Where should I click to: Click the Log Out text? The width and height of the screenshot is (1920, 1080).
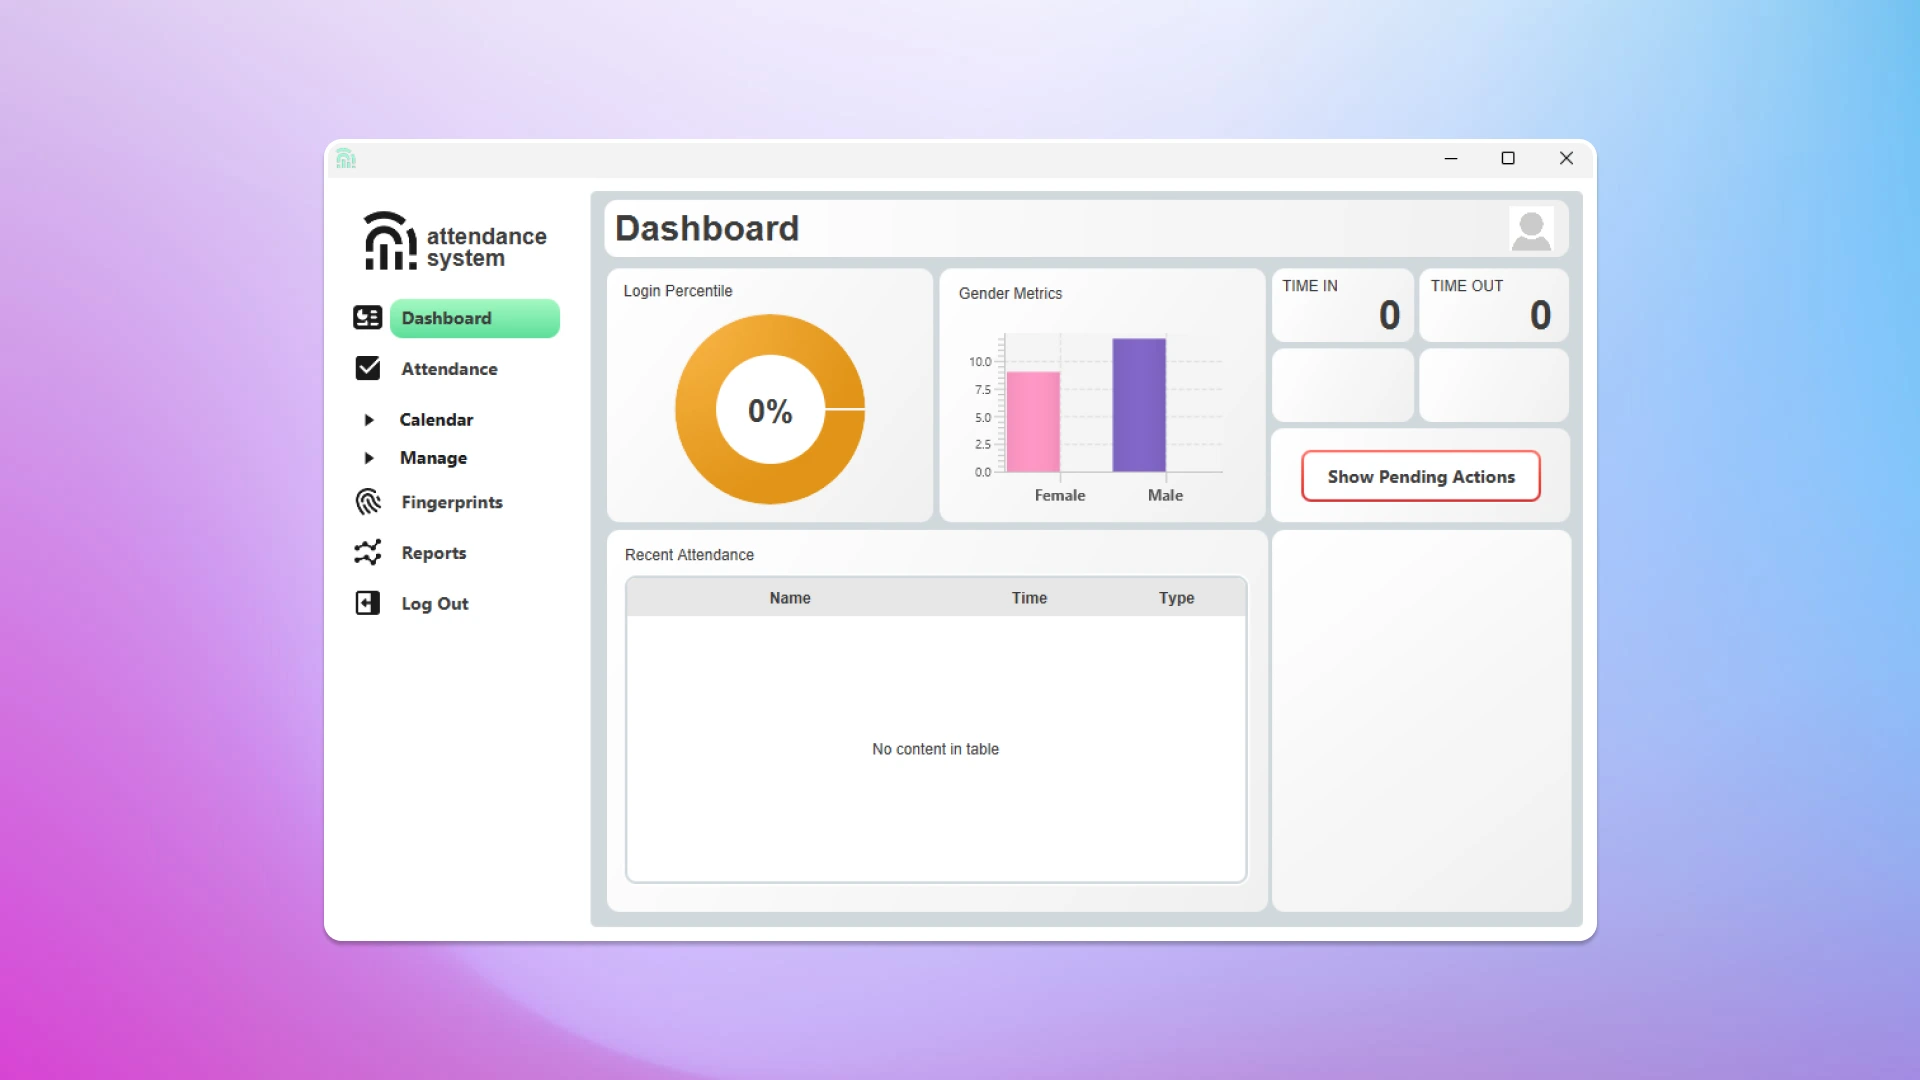(434, 604)
